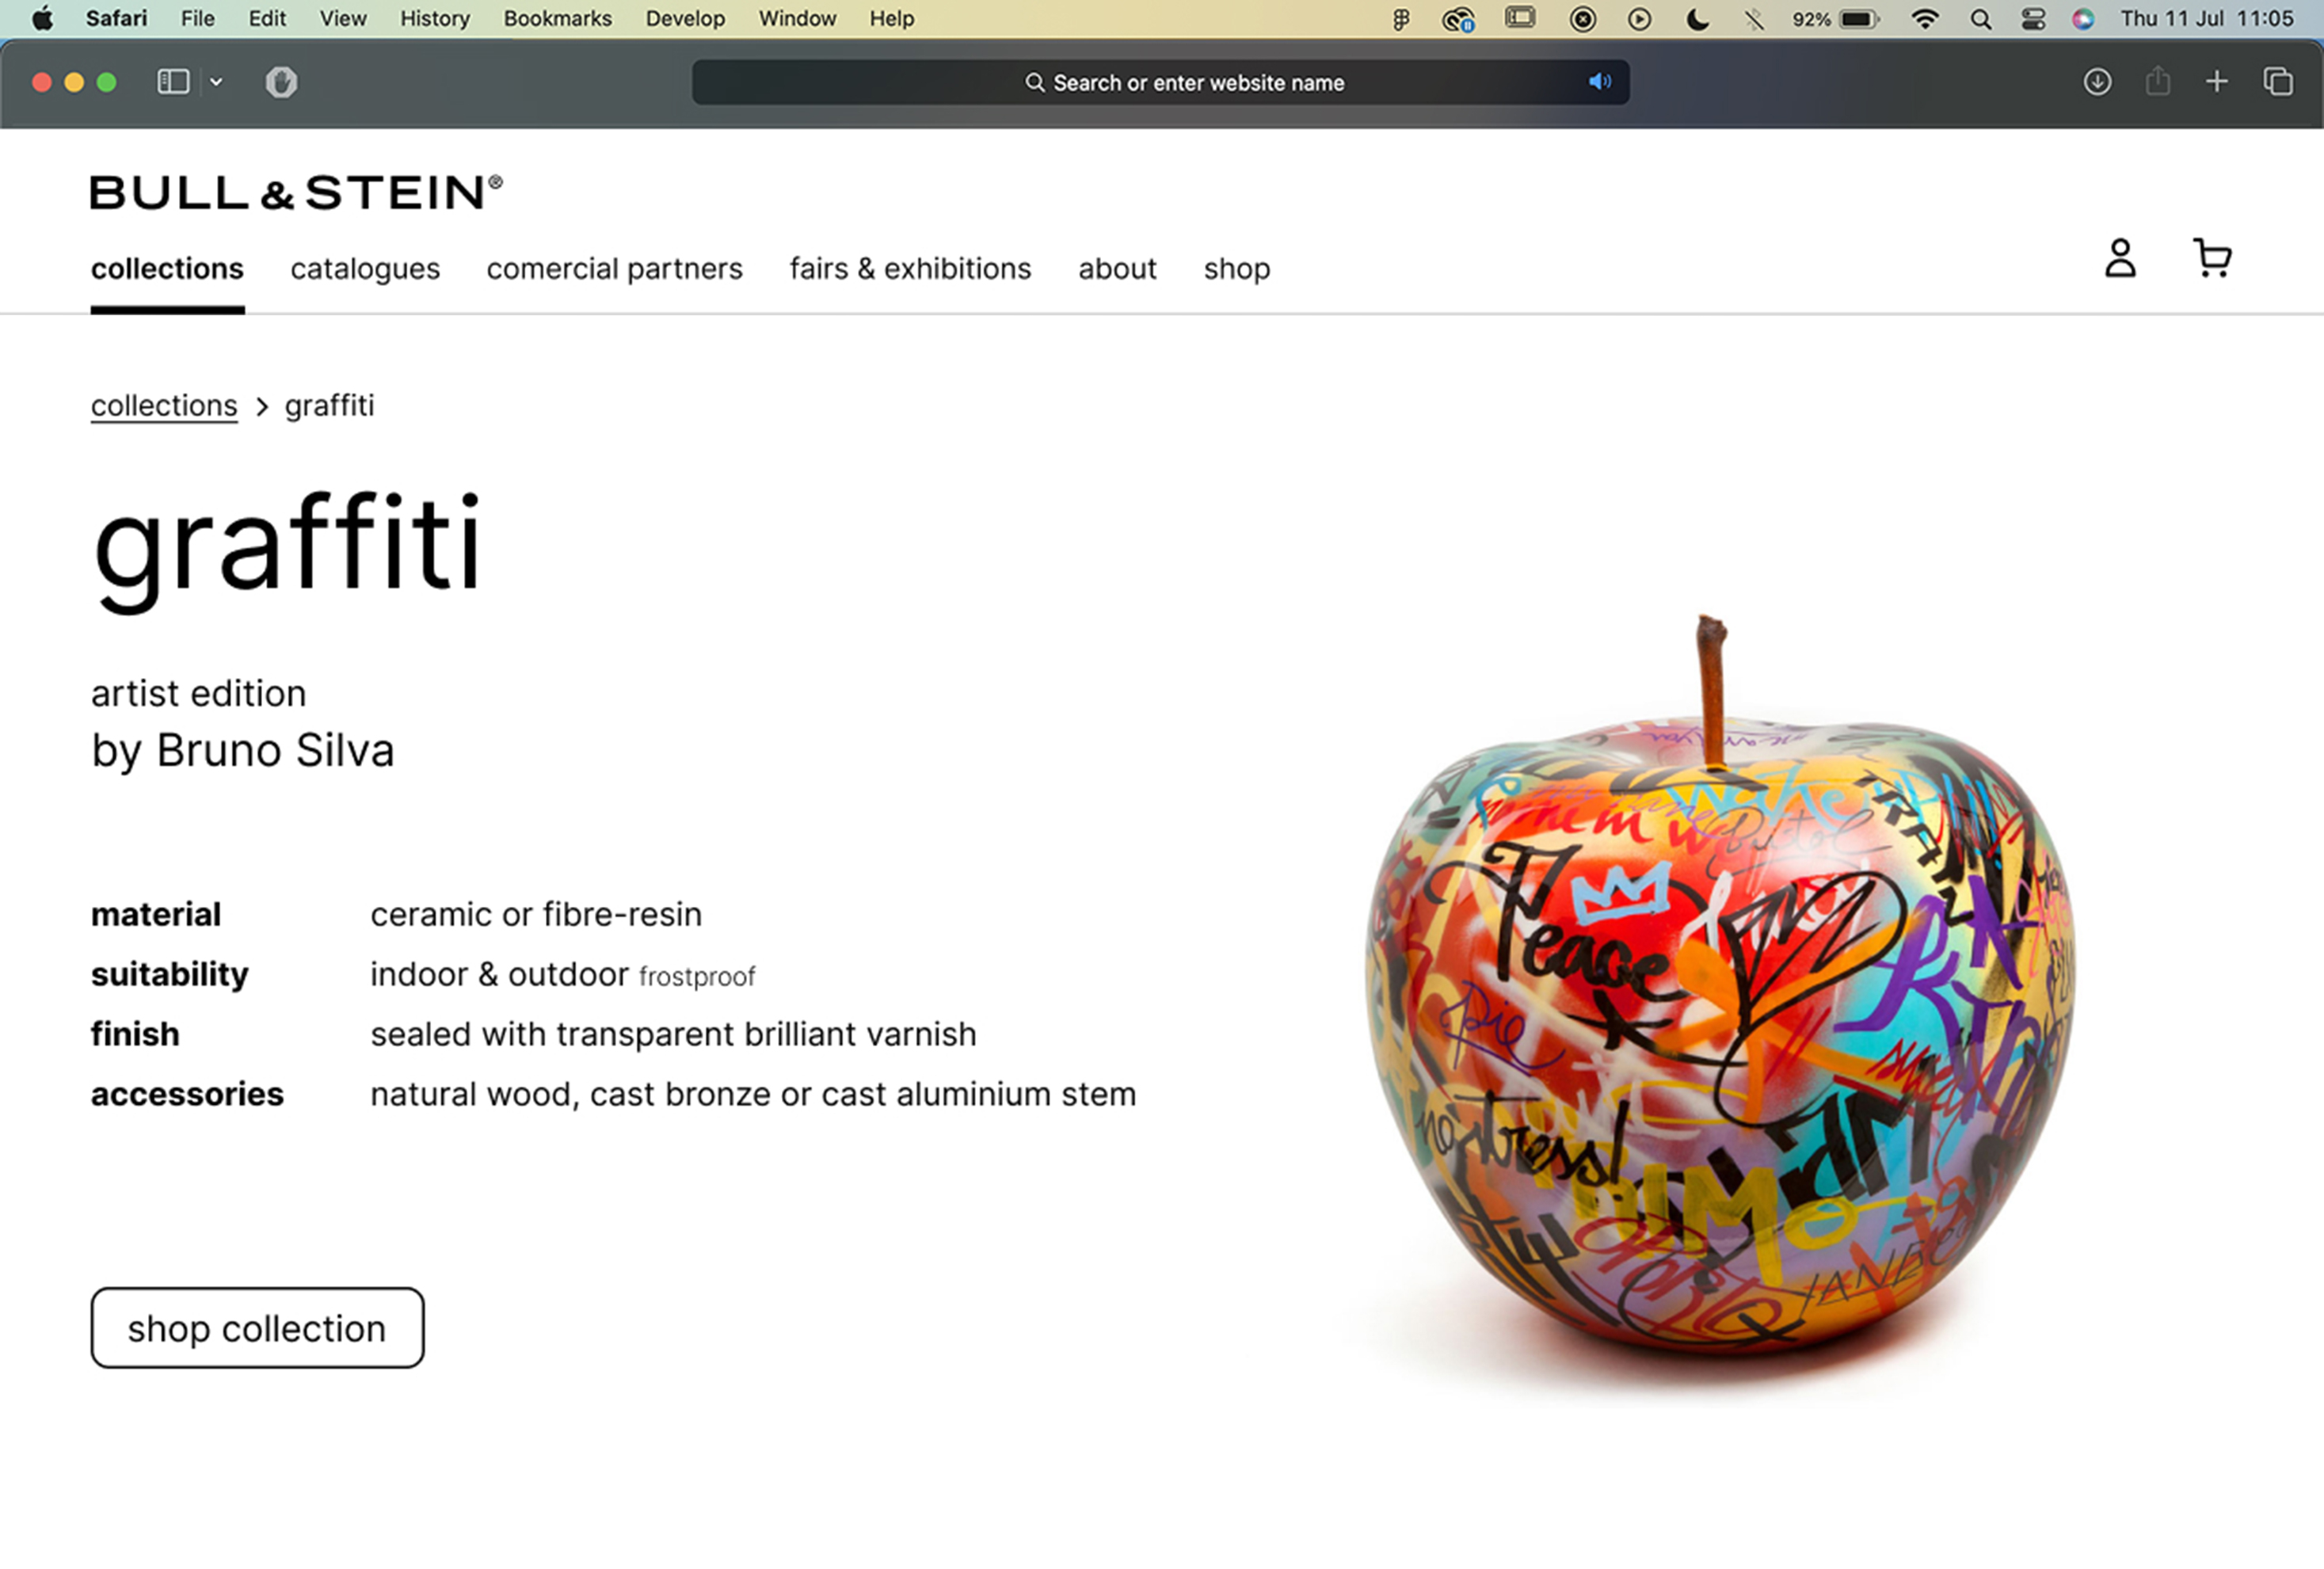This screenshot has height=1569, width=2324.
Task: Click the Search or enter website field
Action: pyautogui.click(x=1160, y=82)
